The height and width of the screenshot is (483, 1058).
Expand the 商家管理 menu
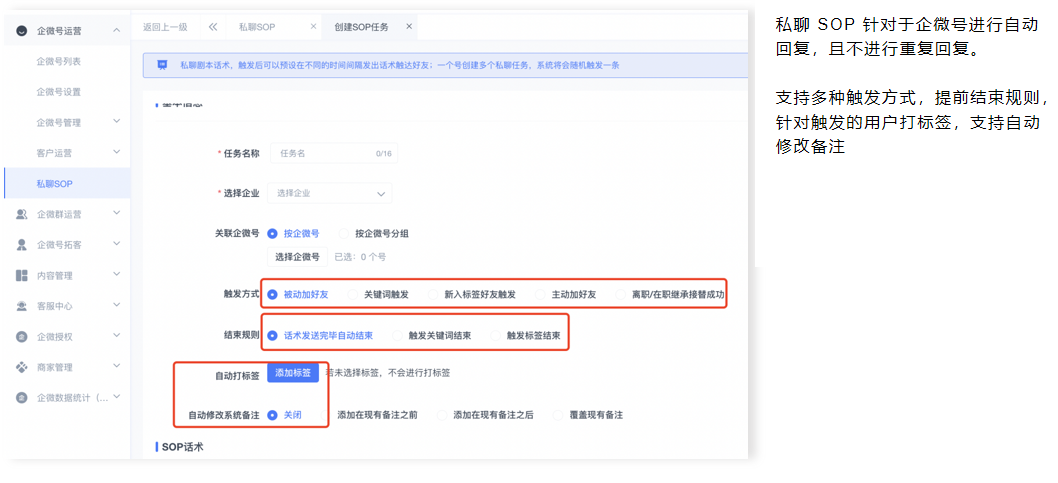pyautogui.click(x=117, y=367)
